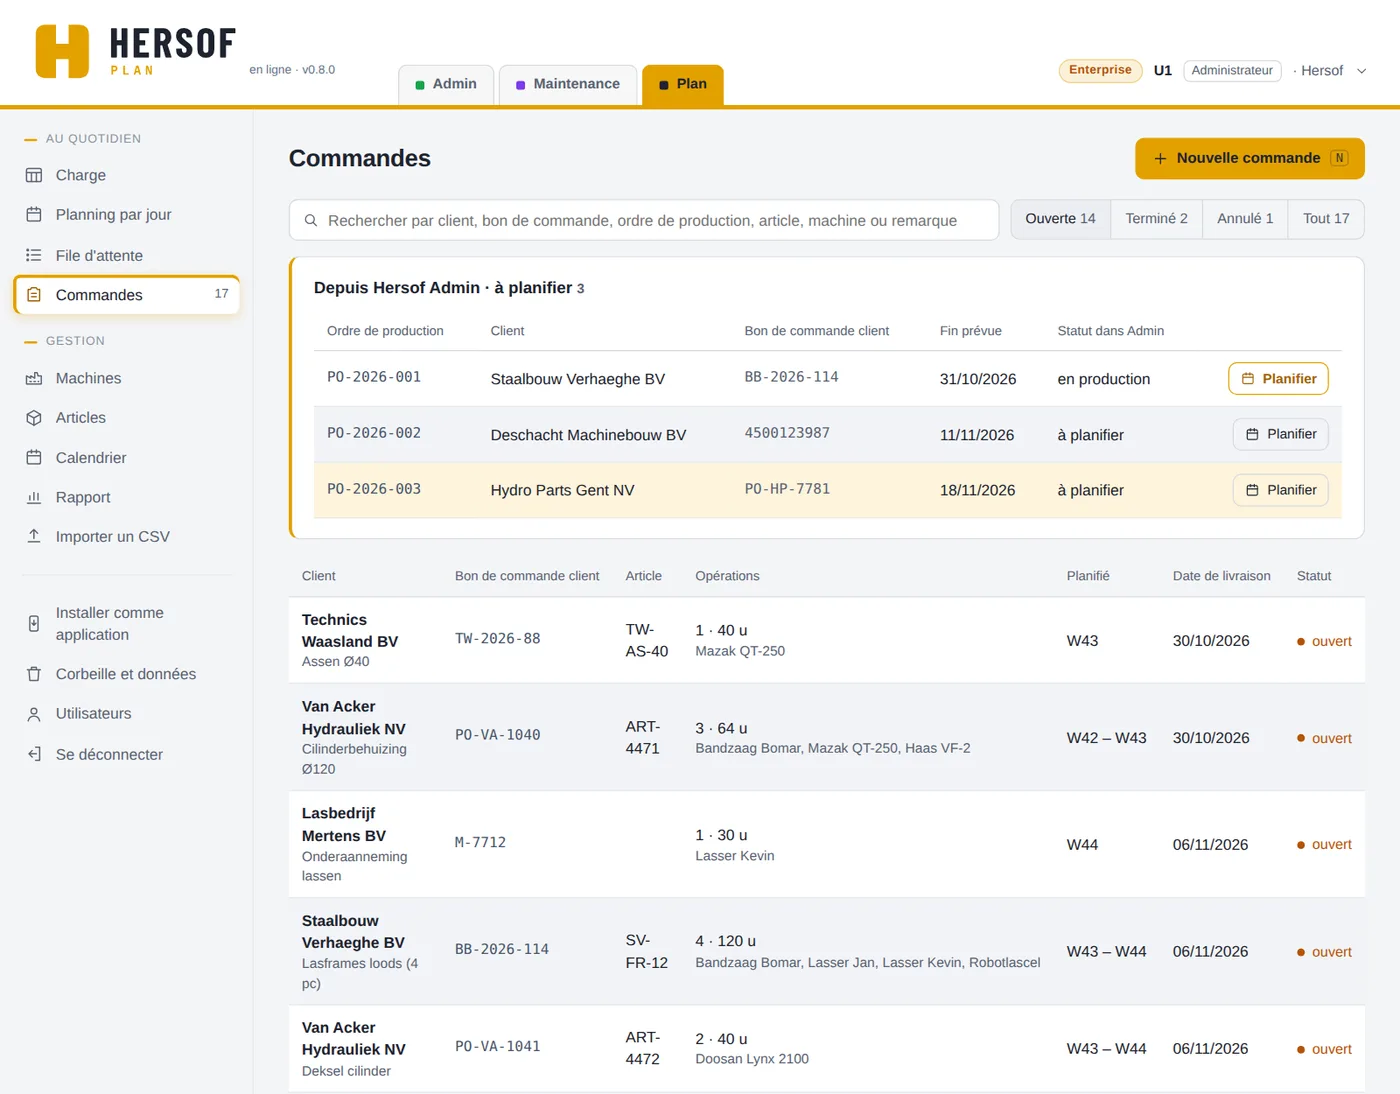Open Charge in the sidebar
This screenshot has width=1400, height=1094.
click(127, 175)
